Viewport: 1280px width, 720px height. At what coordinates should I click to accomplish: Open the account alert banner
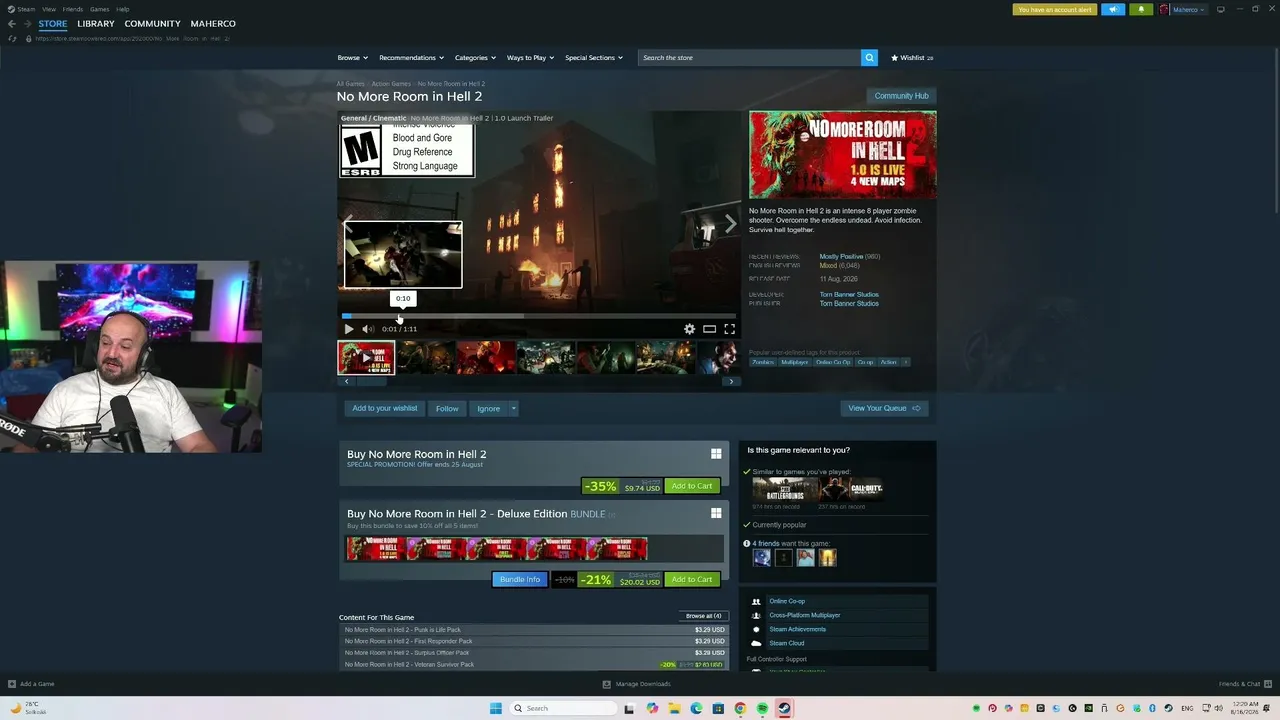(x=1055, y=10)
